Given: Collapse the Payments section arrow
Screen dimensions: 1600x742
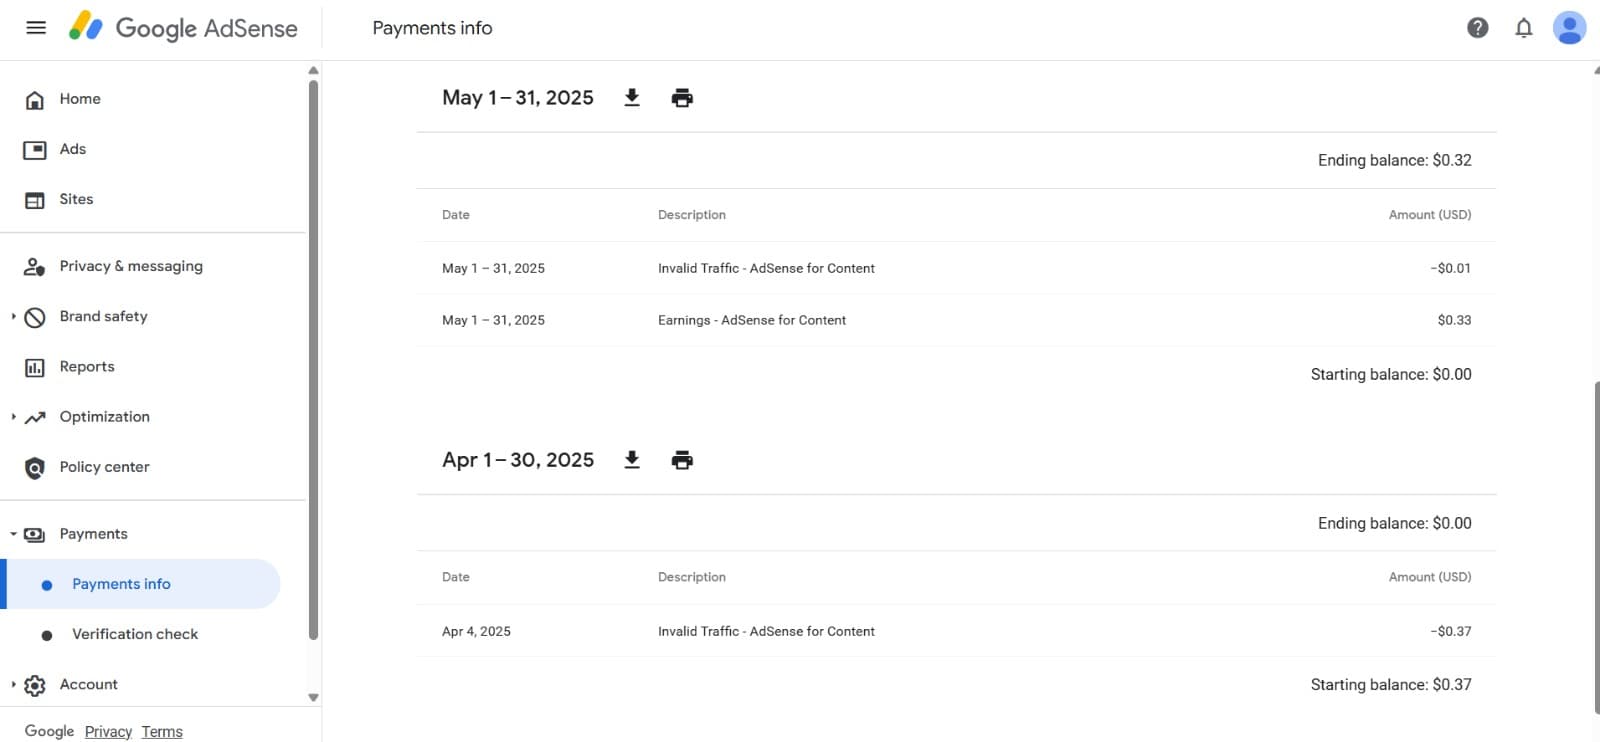Looking at the screenshot, I should click(x=13, y=534).
